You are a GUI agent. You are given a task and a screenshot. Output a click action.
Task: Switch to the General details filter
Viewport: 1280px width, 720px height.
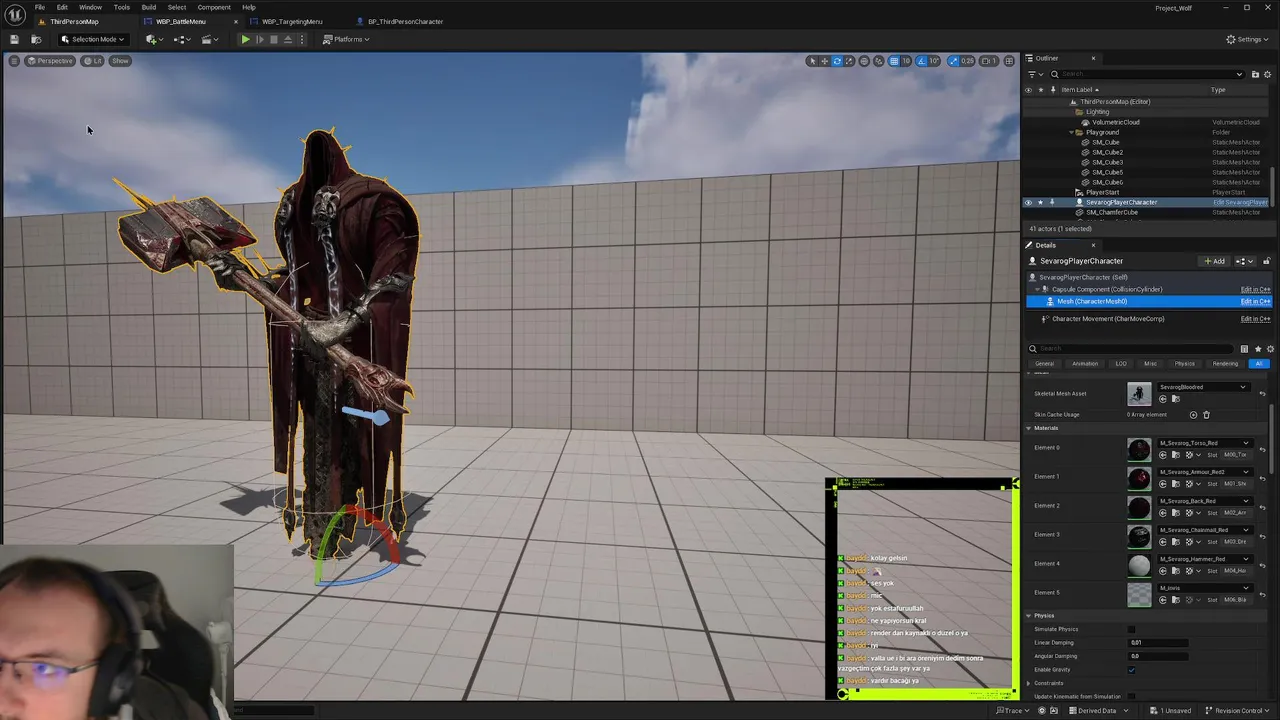tap(1044, 364)
